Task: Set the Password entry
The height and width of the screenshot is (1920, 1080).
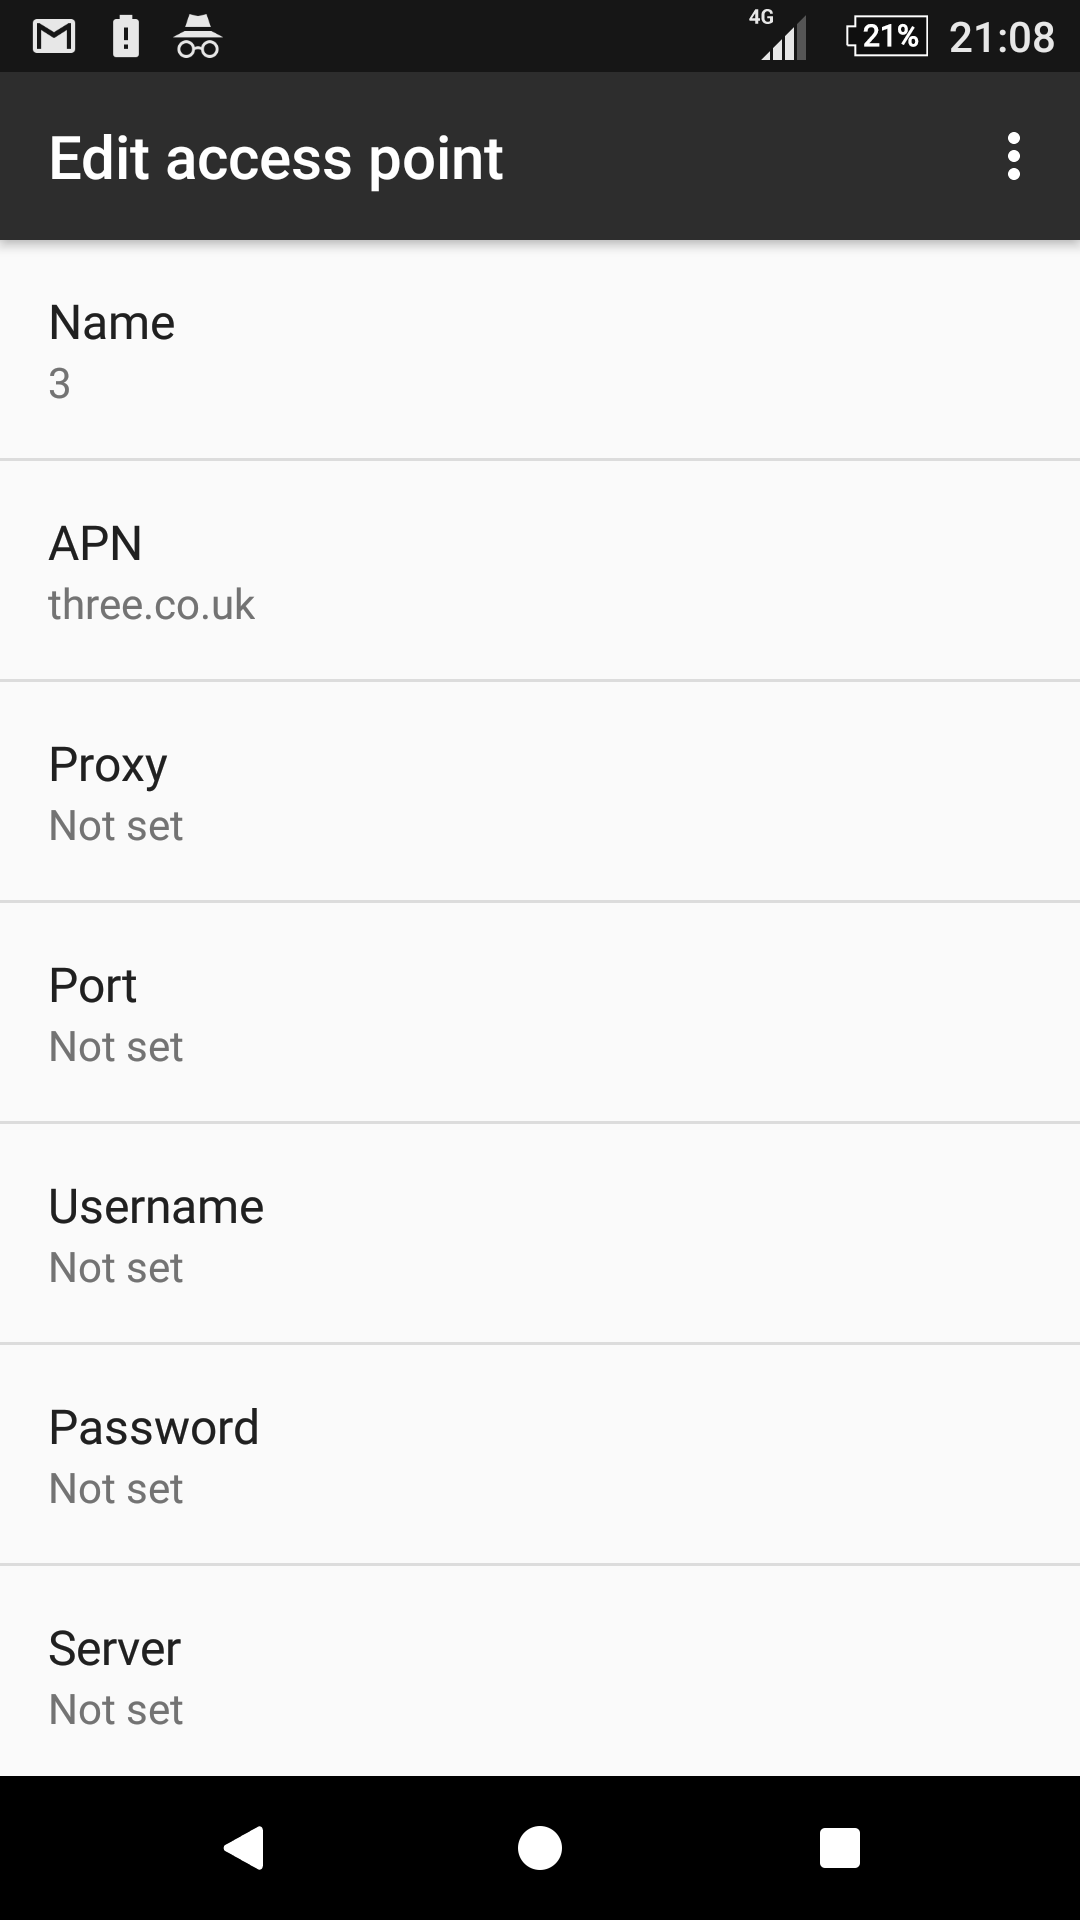Action: click(540, 1456)
